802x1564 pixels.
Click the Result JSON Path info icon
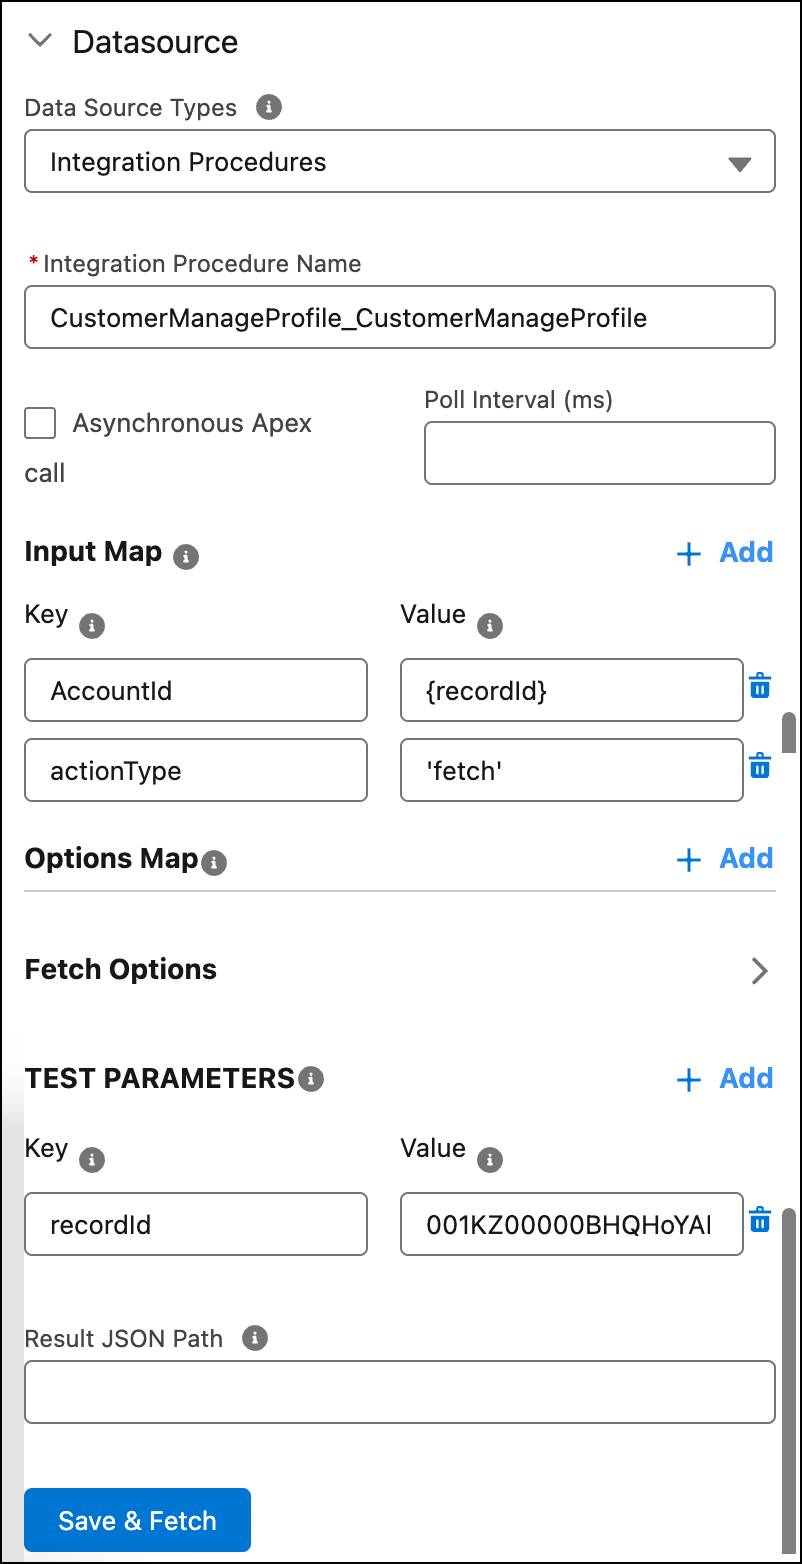pyautogui.click(x=255, y=1339)
